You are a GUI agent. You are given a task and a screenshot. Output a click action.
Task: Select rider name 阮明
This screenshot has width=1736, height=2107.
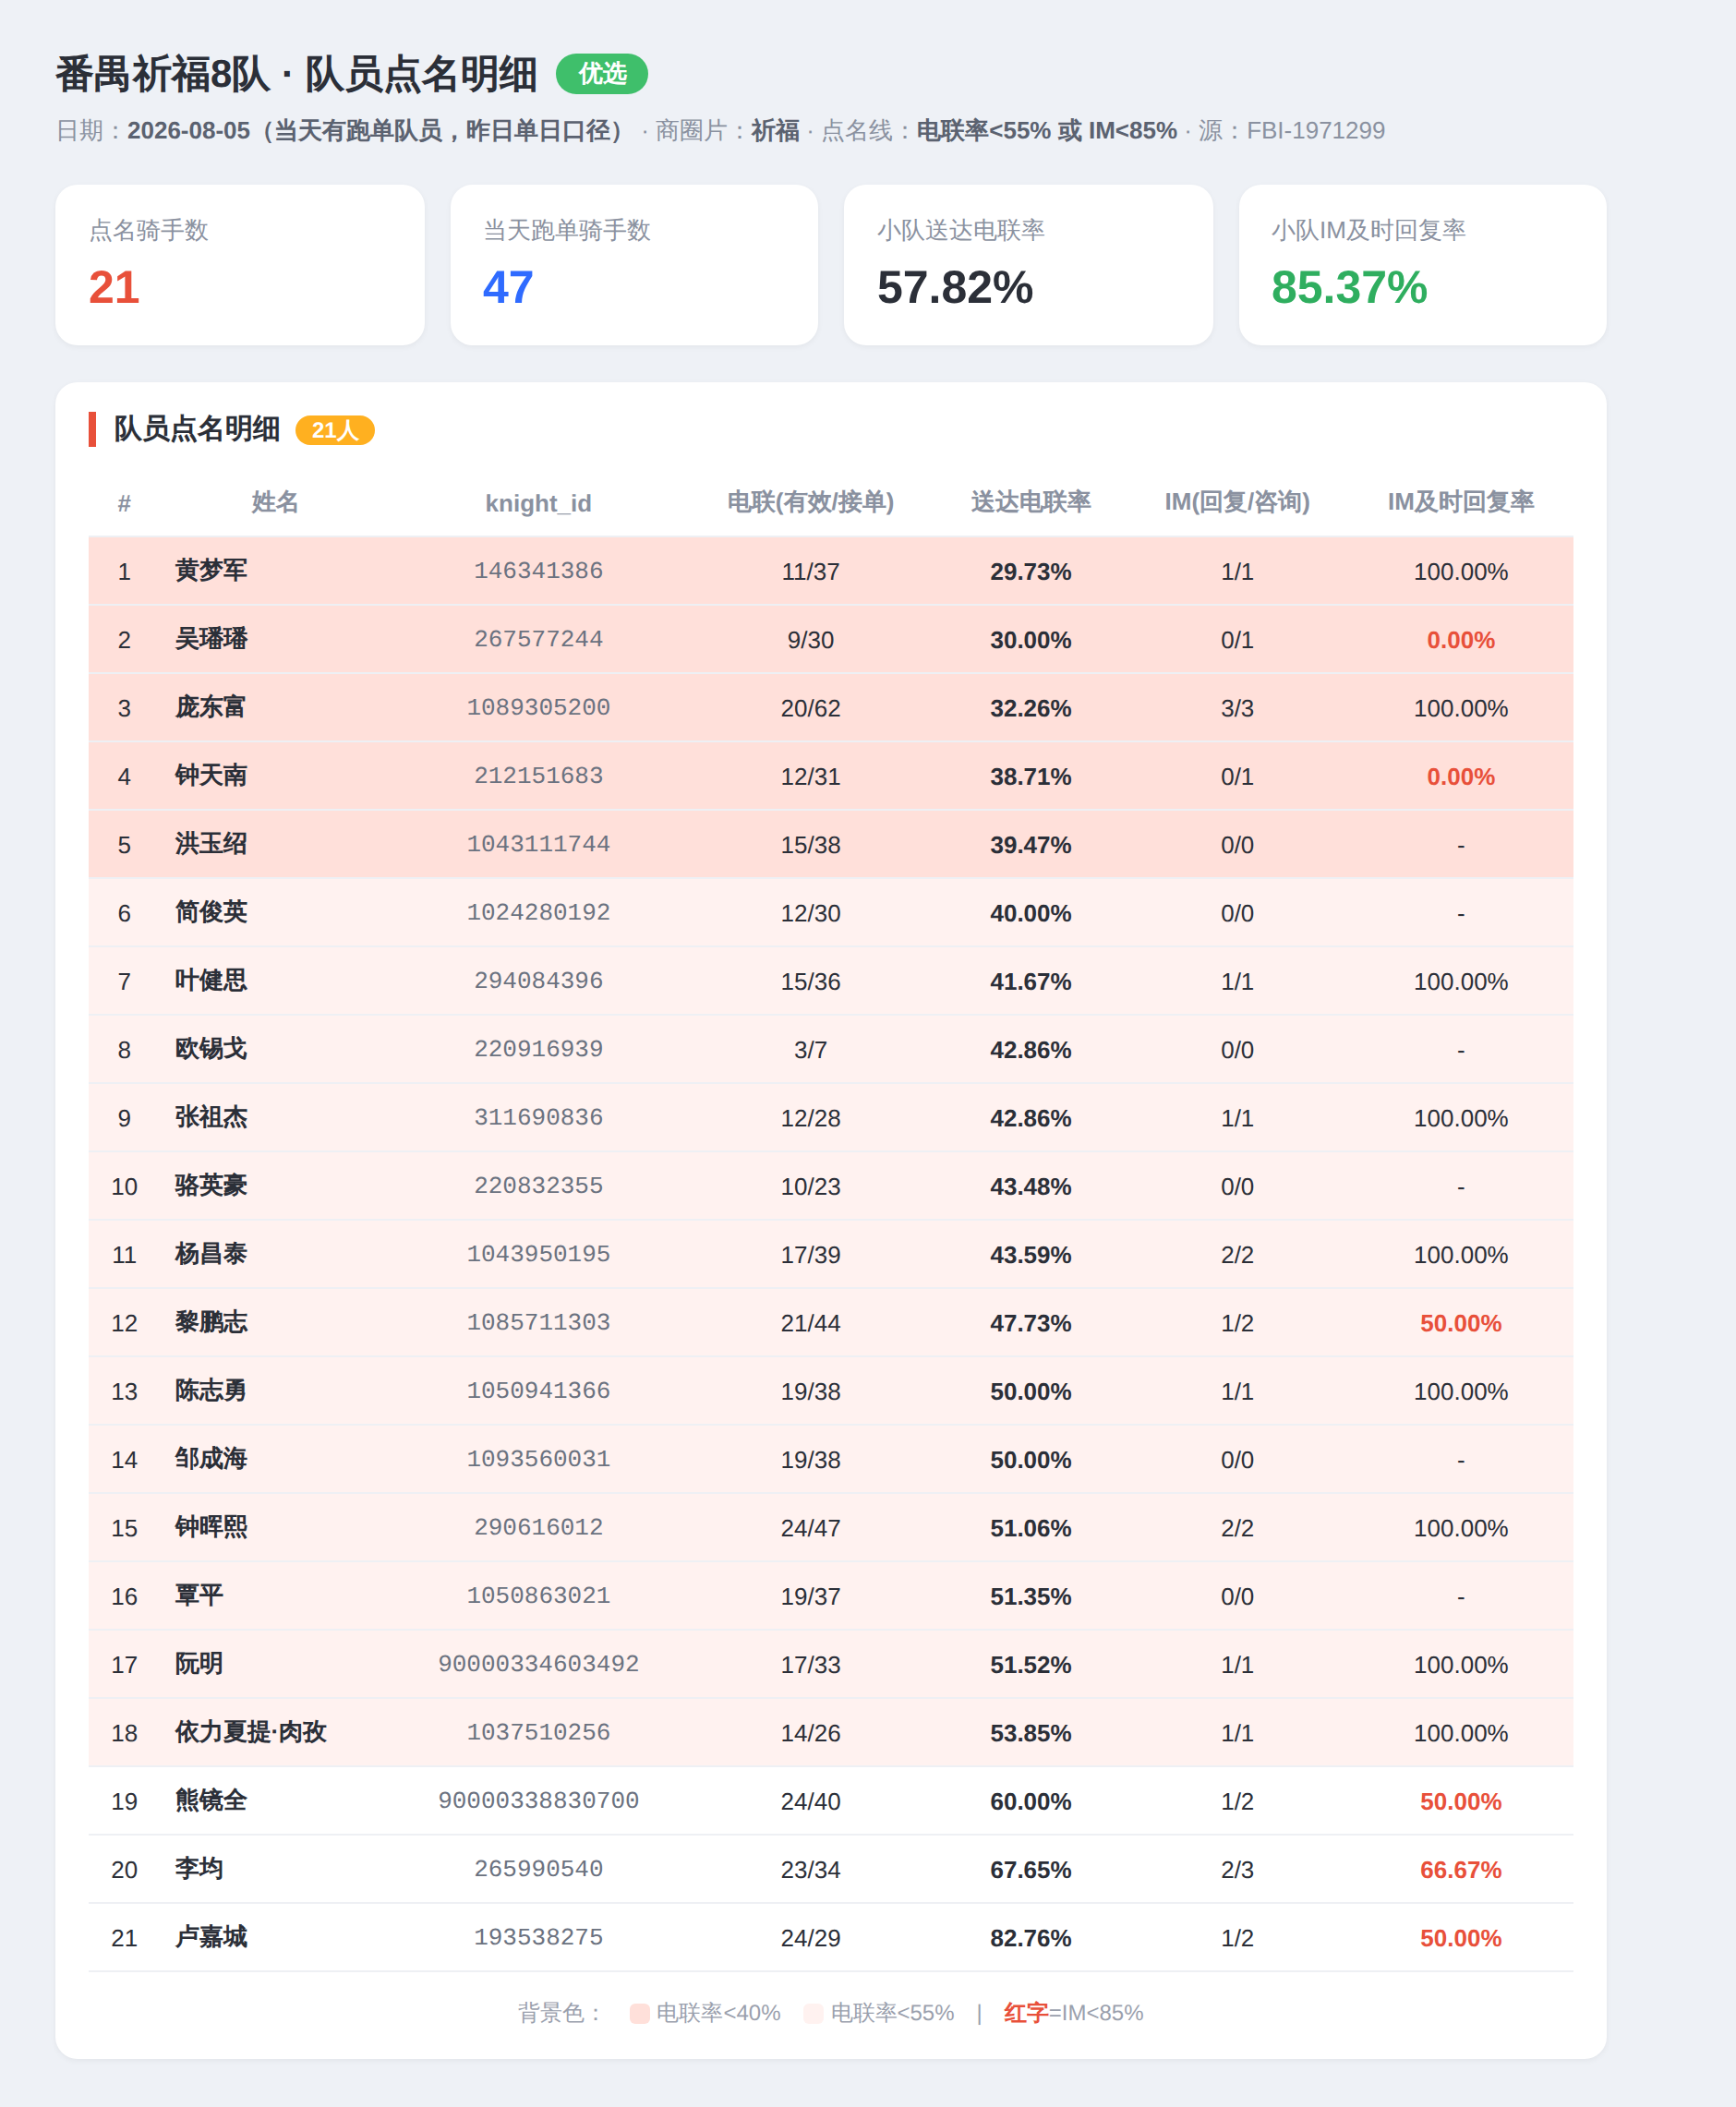(x=199, y=1664)
